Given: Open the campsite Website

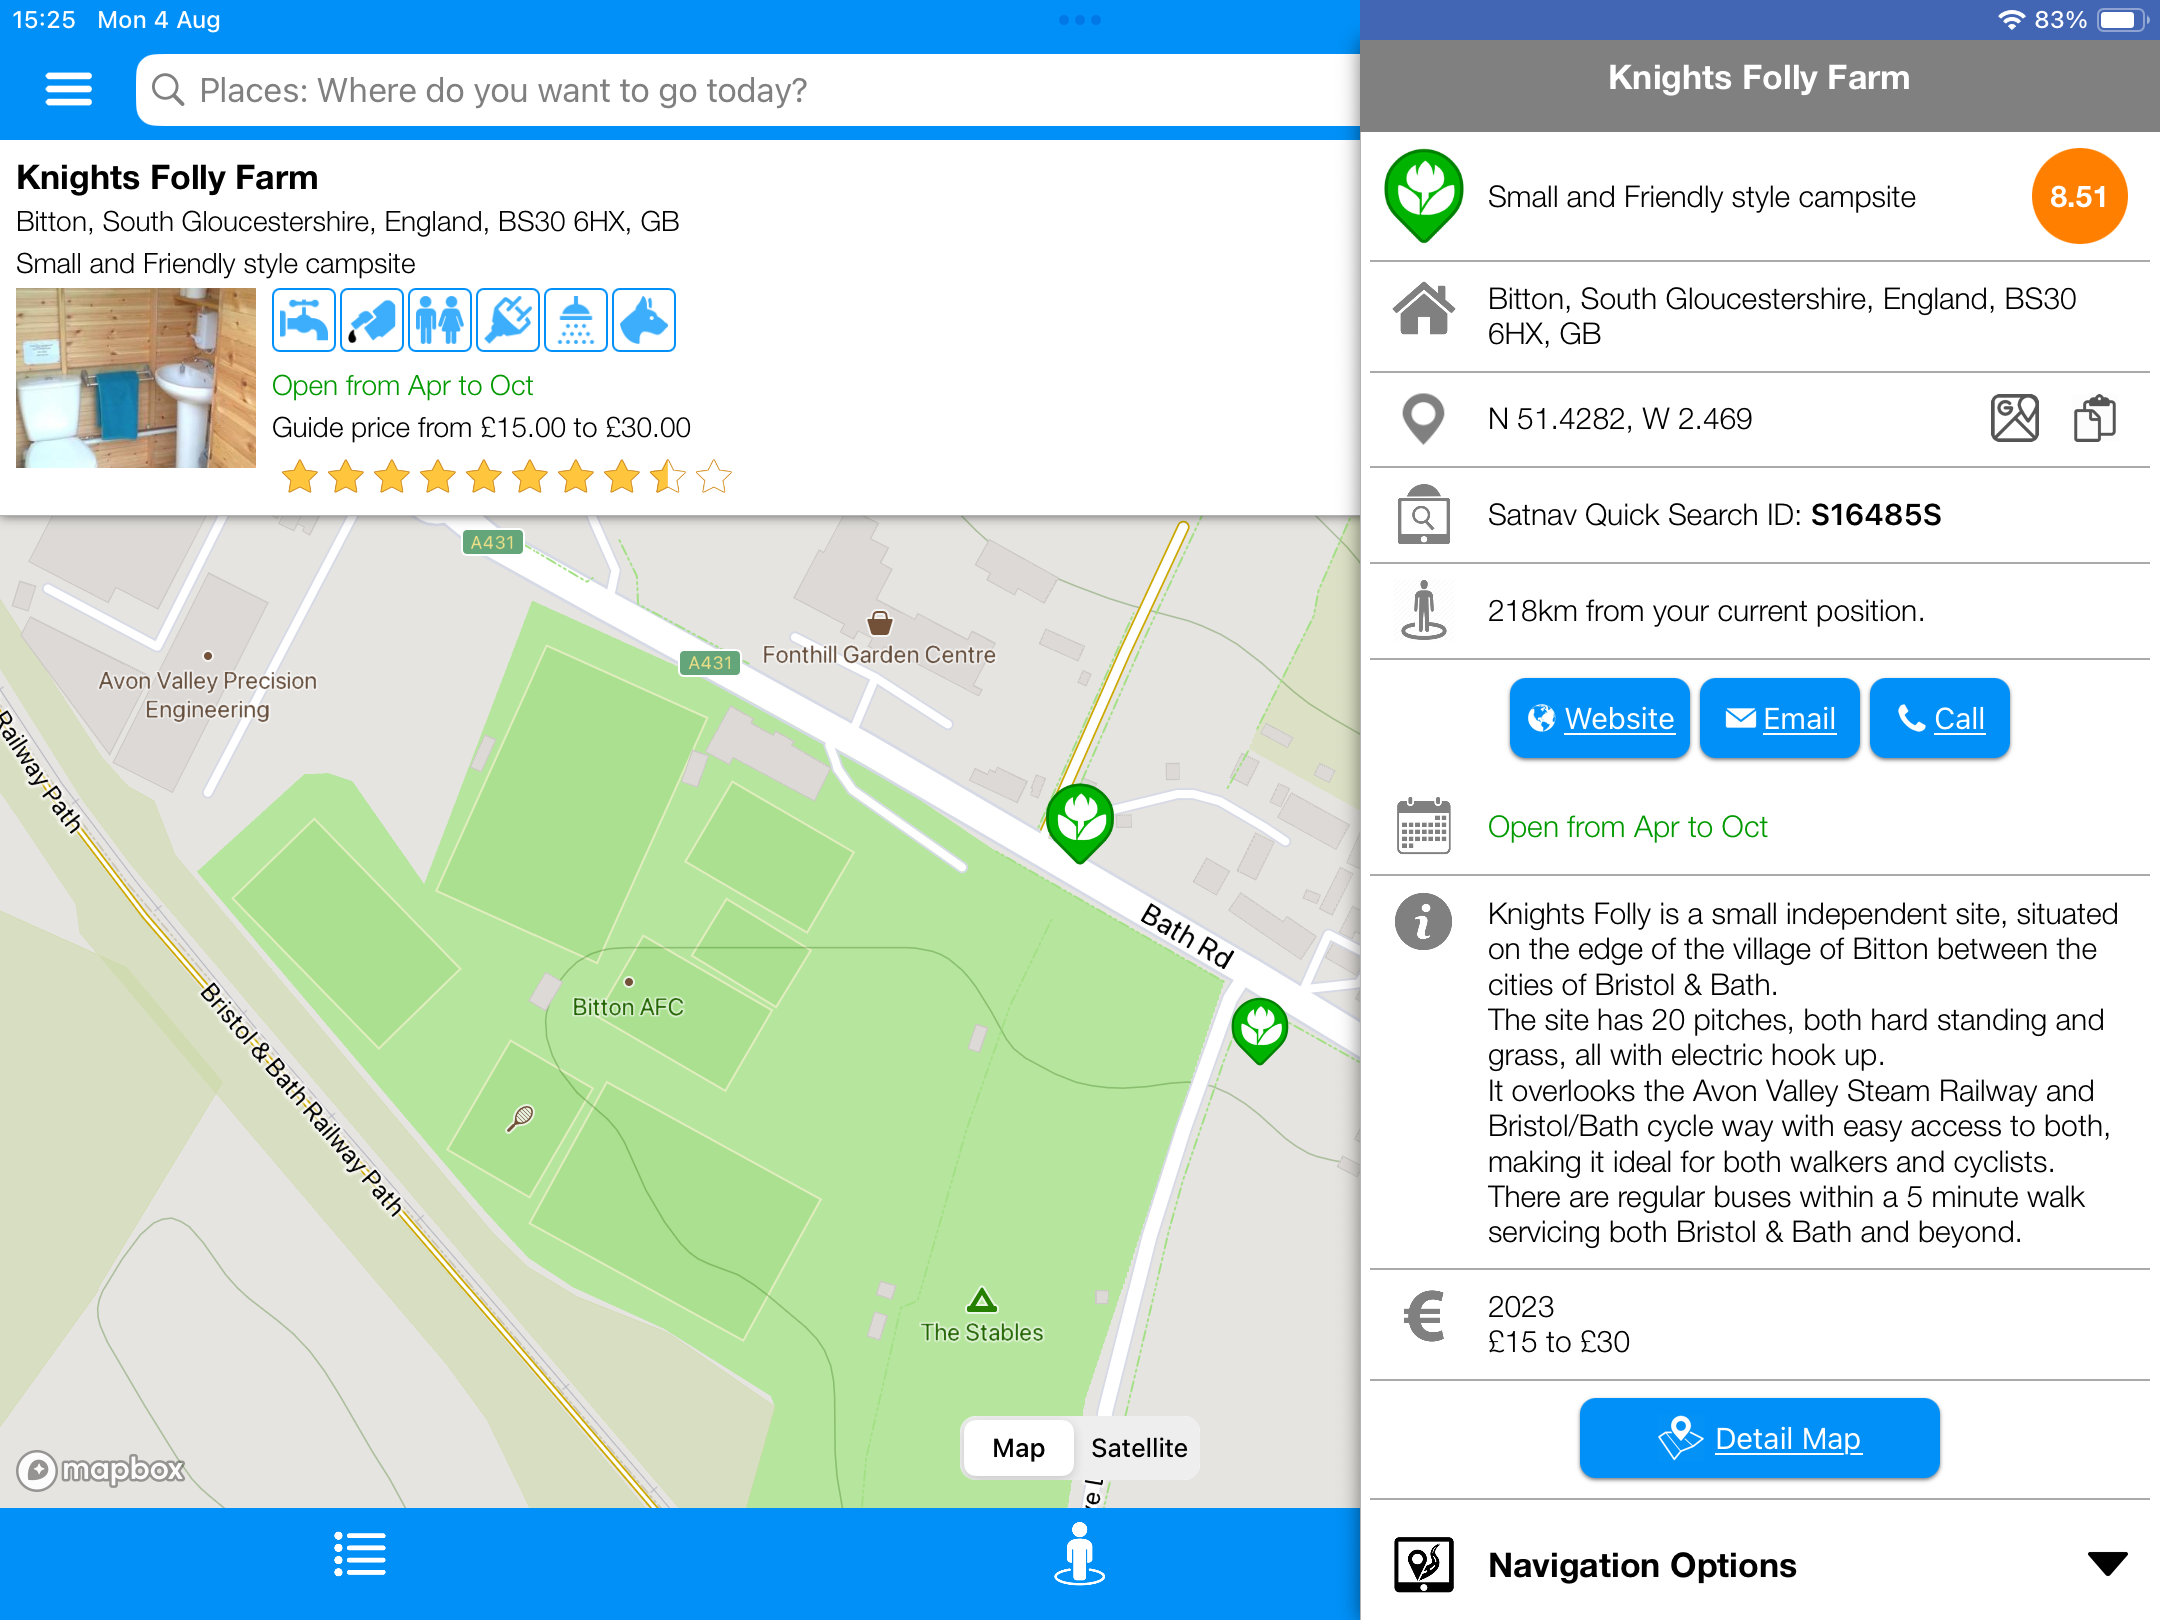Looking at the screenshot, I should tap(1600, 718).
